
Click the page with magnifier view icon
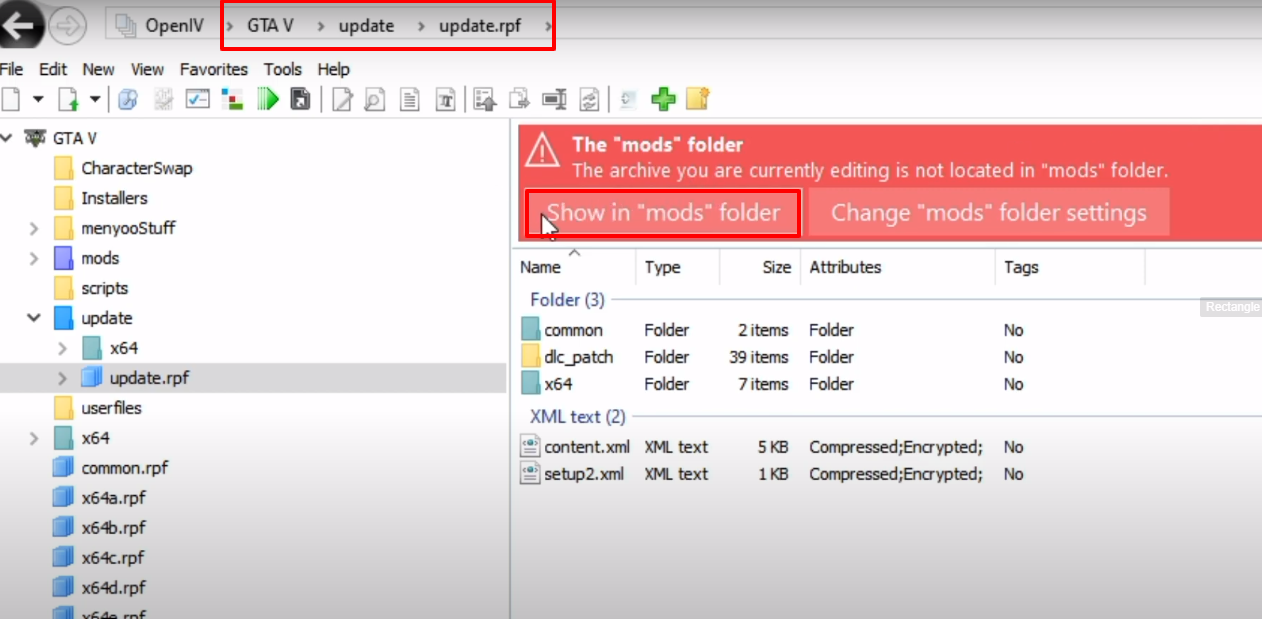point(375,99)
